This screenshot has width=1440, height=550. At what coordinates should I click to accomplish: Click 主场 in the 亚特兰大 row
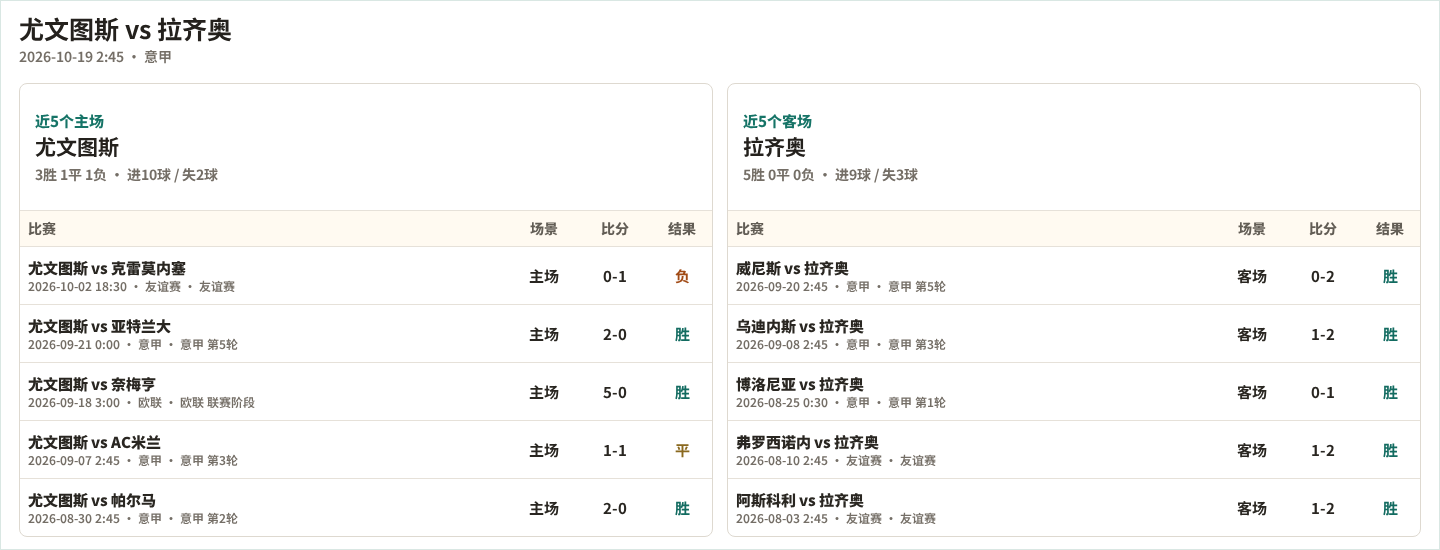tap(544, 335)
